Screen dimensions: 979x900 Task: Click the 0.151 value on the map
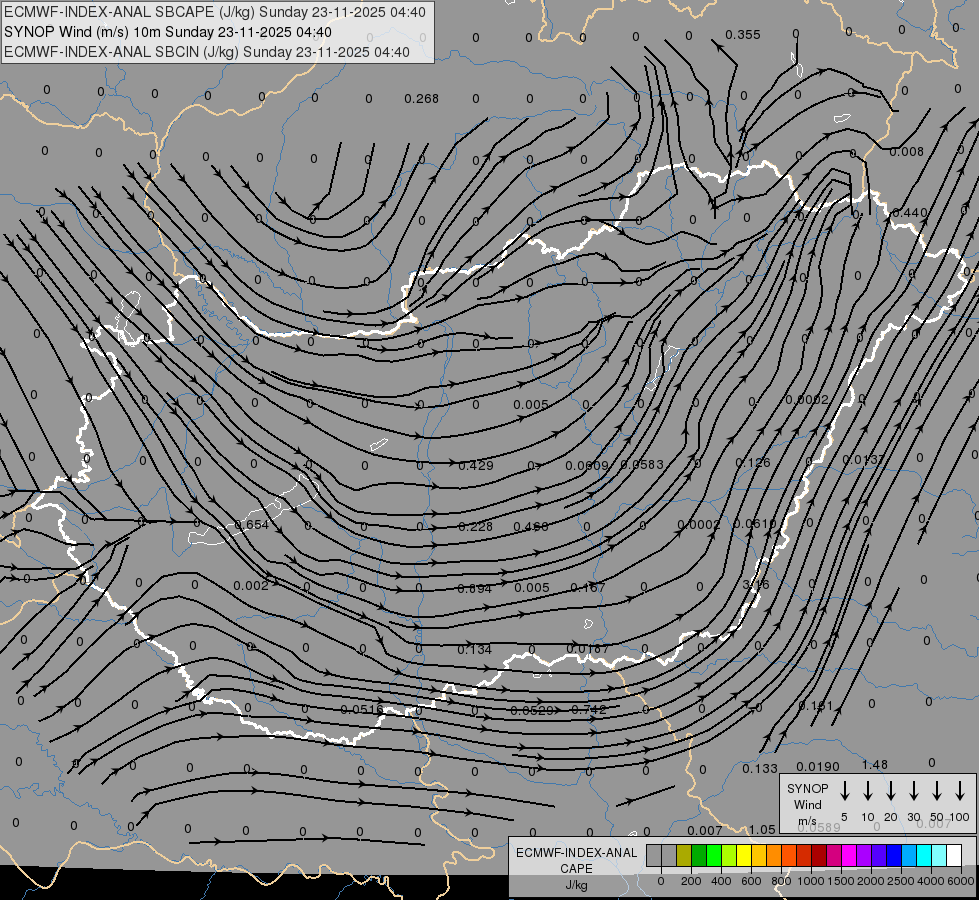pyautogui.click(x=815, y=706)
